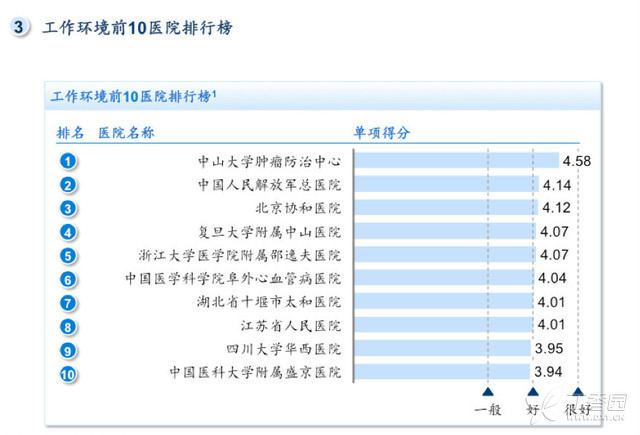Click the score value 4.14
This screenshot has height=435, width=640.
[x=557, y=185]
